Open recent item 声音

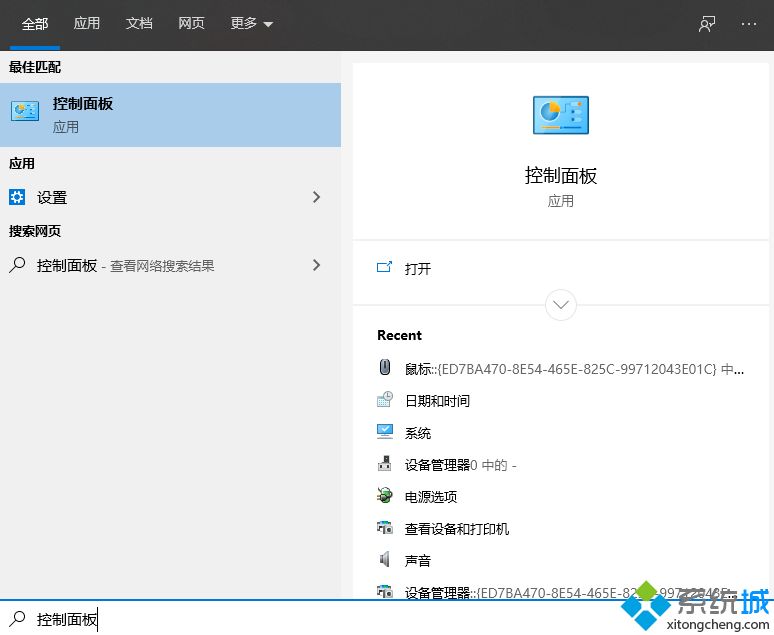point(418,560)
